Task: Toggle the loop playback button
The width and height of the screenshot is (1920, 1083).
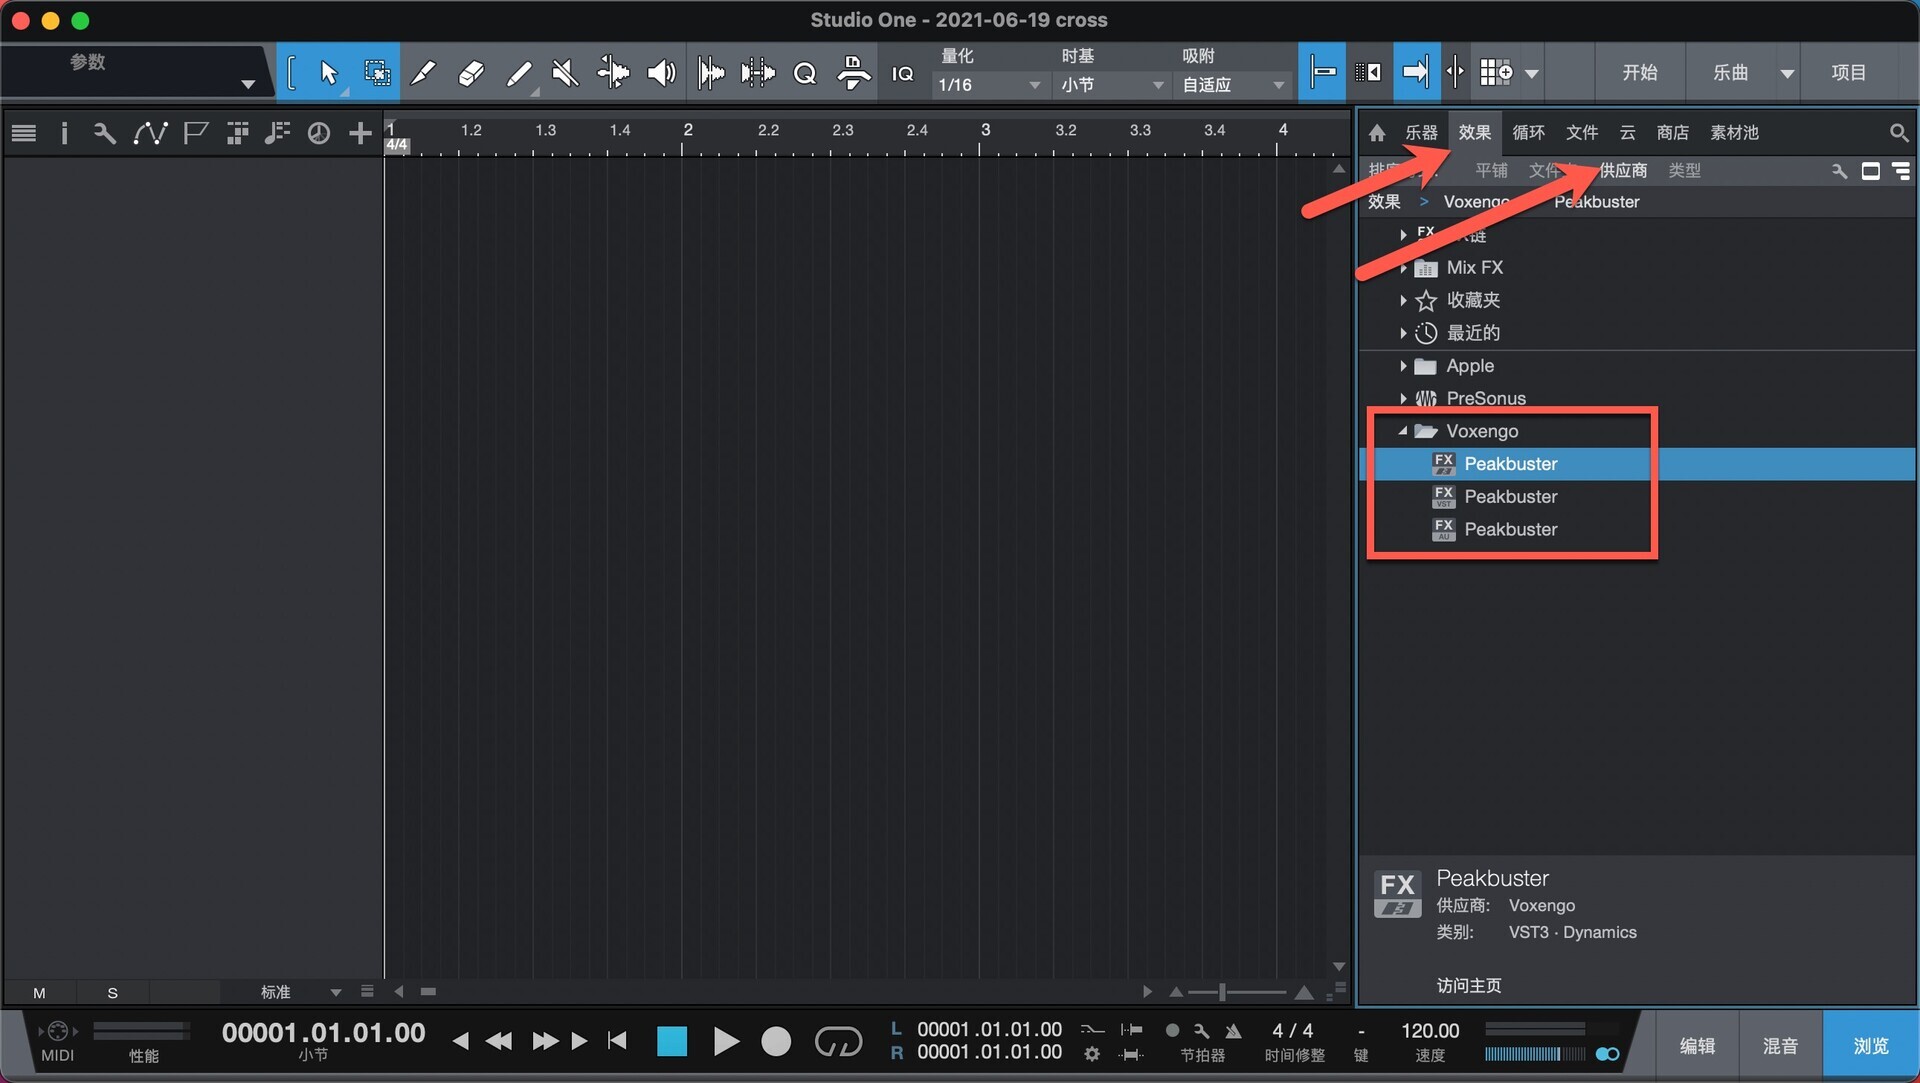Action: [838, 1042]
